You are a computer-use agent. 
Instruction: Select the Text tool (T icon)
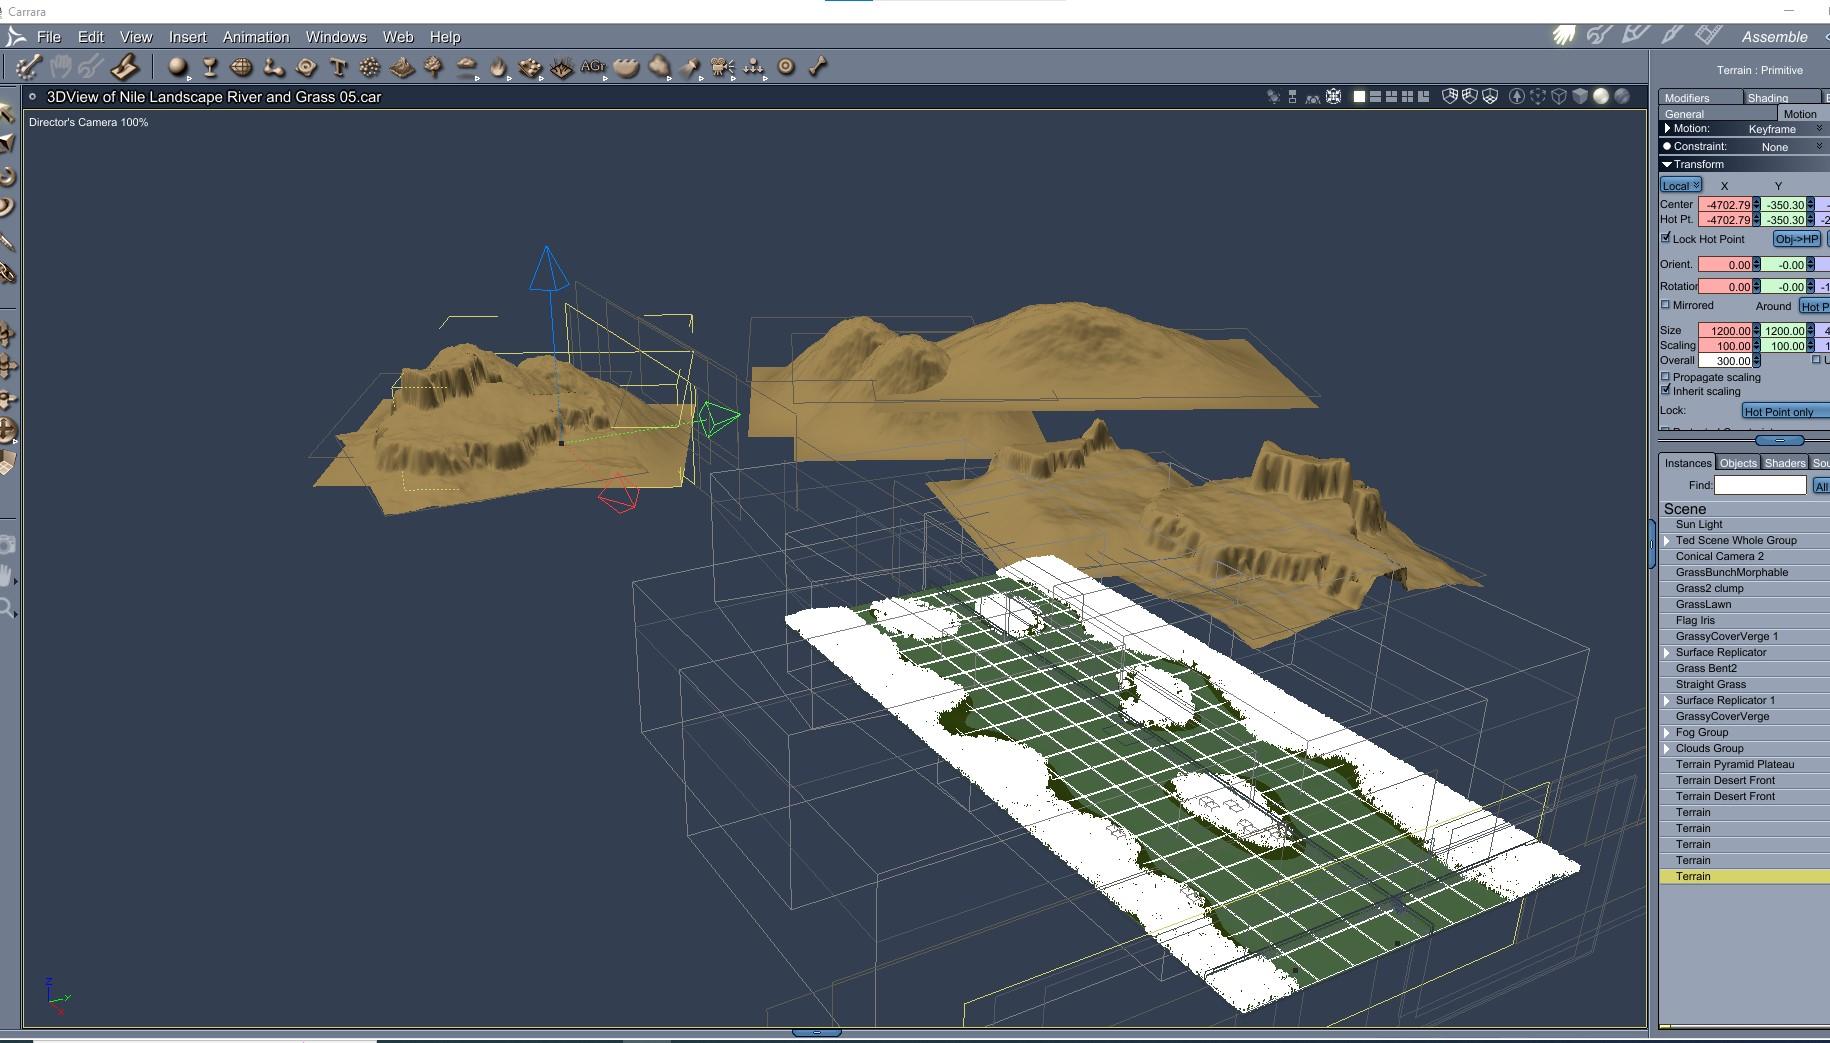tap(338, 67)
